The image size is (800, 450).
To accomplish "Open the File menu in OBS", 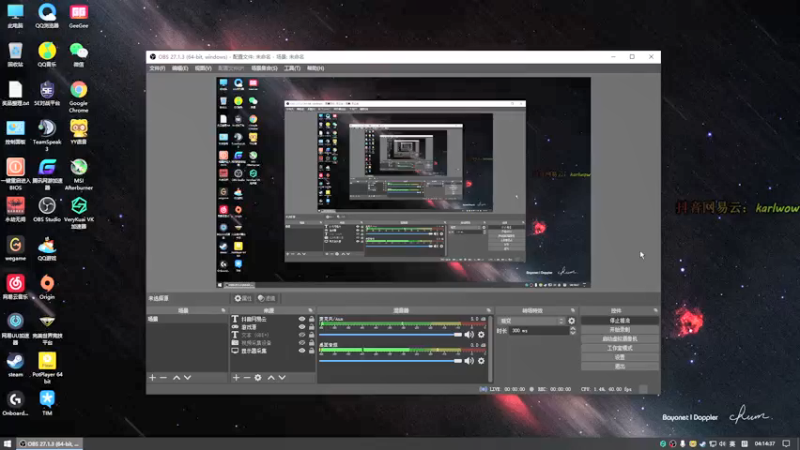I will 157,68.
